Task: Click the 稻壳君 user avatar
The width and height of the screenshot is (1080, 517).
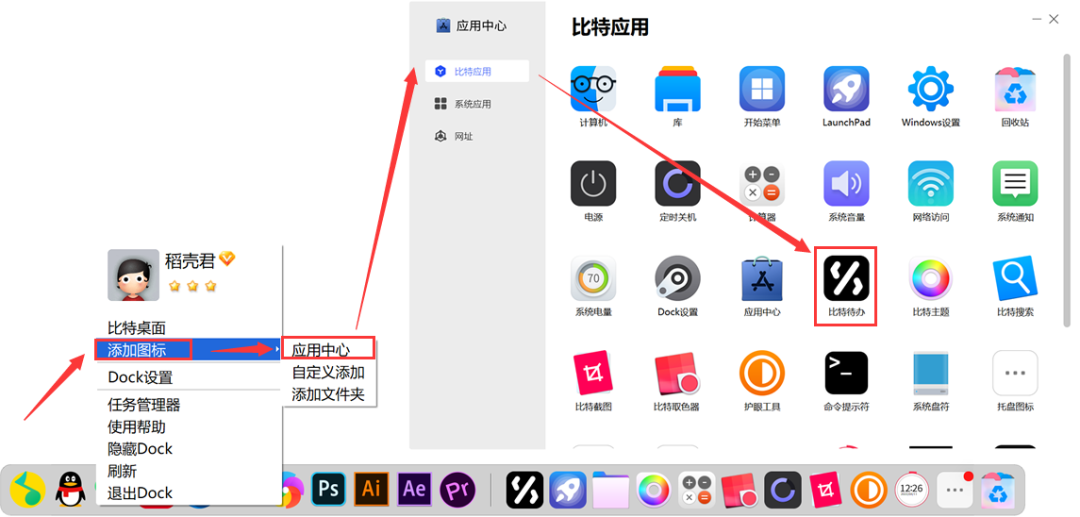Action: 133,275
